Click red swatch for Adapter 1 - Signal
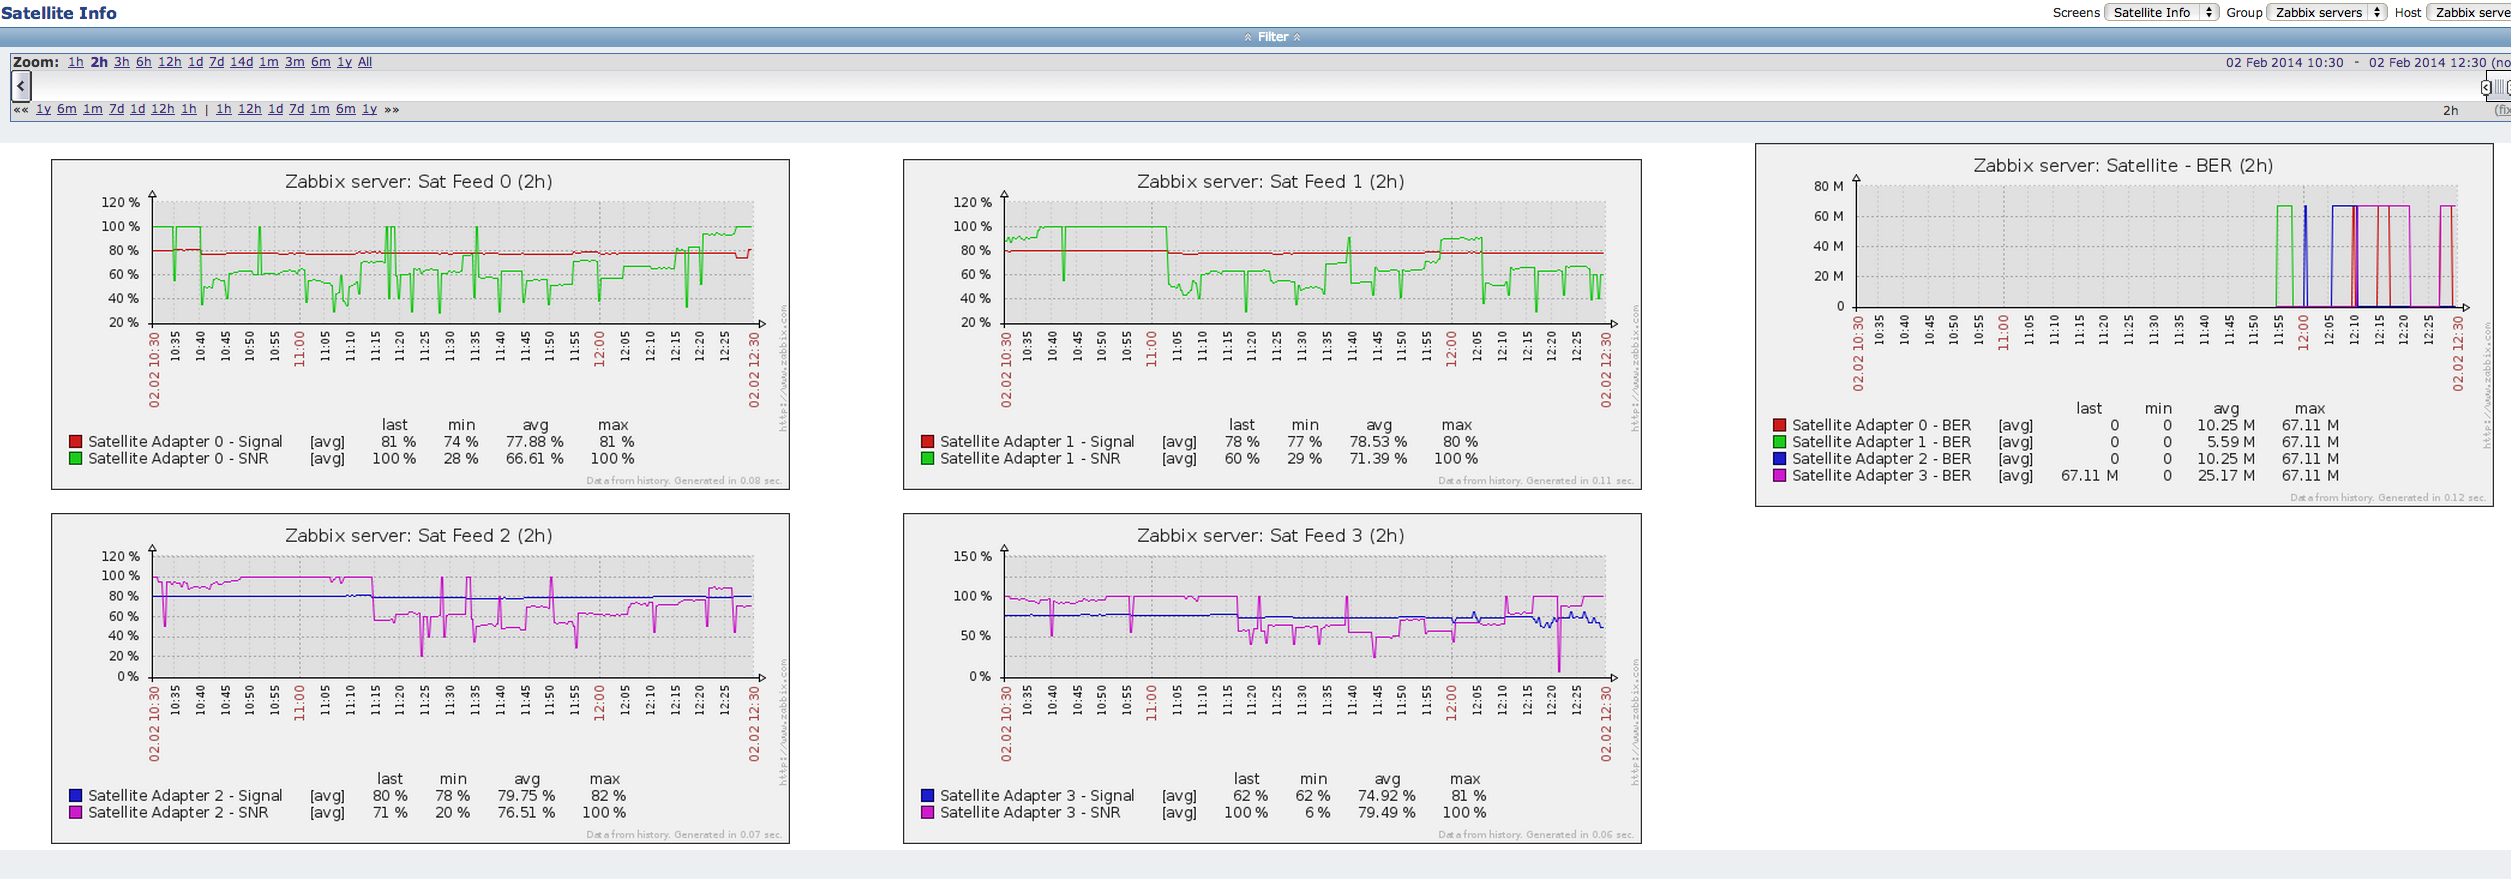Image resolution: width=2511 pixels, height=879 pixels. tap(927, 441)
